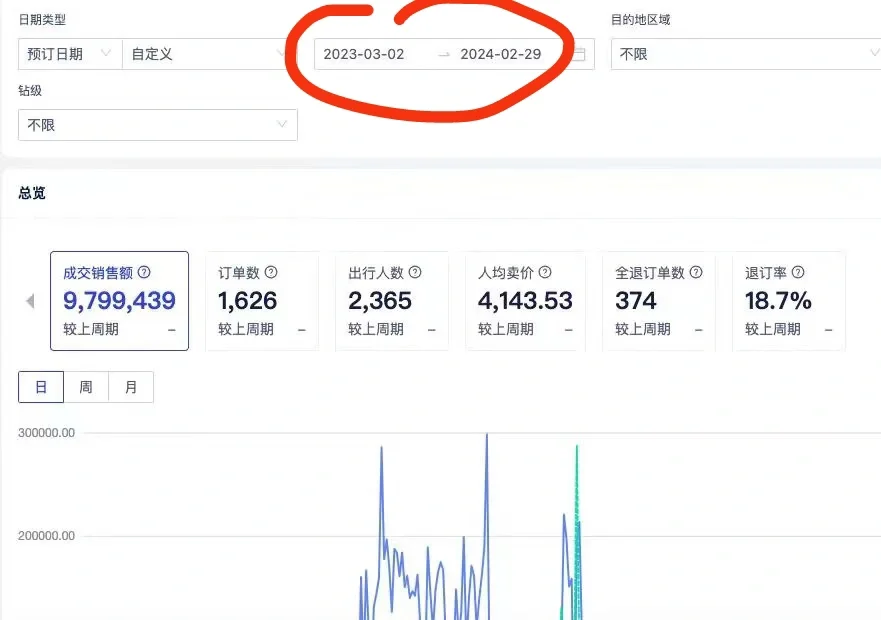The width and height of the screenshot is (881, 620).
Task: Toggle the 订单数 metric card selection
Action: [262, 300]
